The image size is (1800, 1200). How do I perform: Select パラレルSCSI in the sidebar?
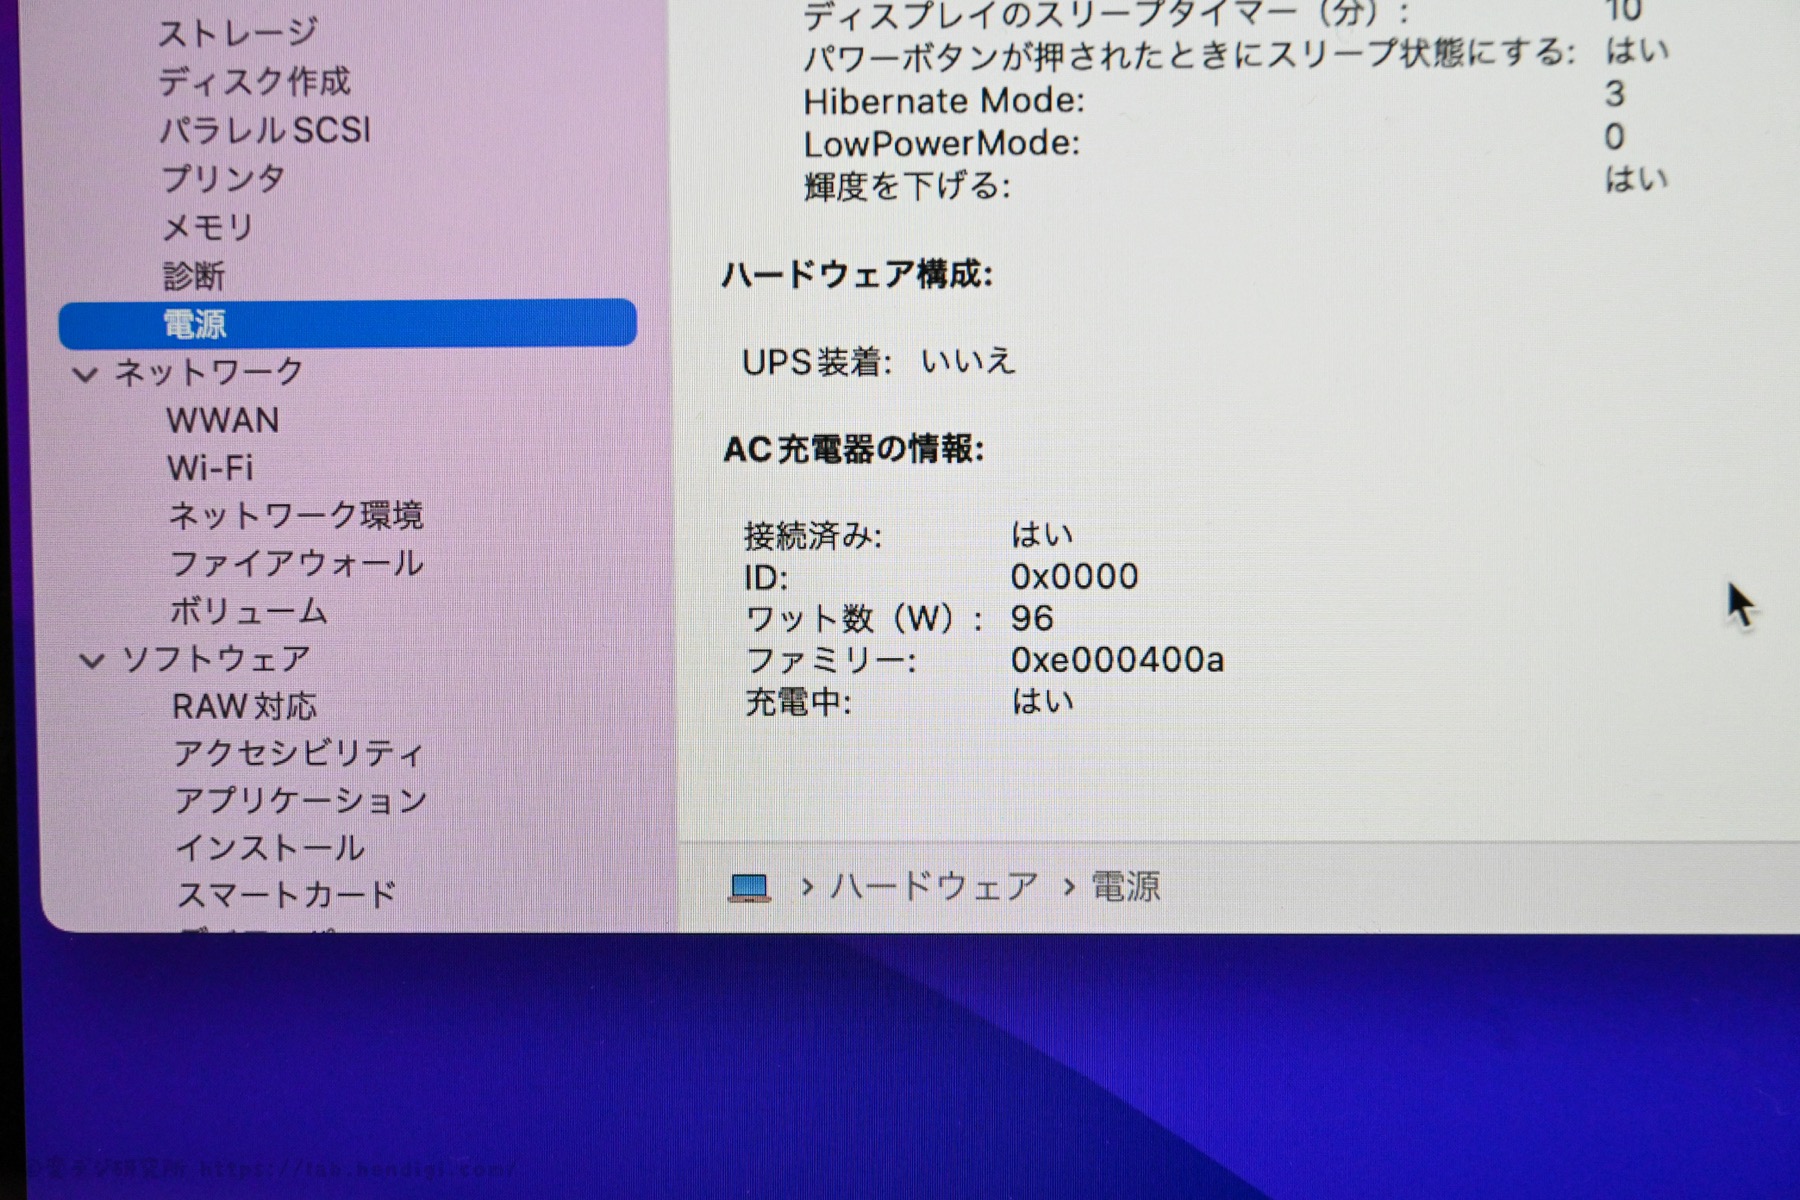(x=265, y=130)
